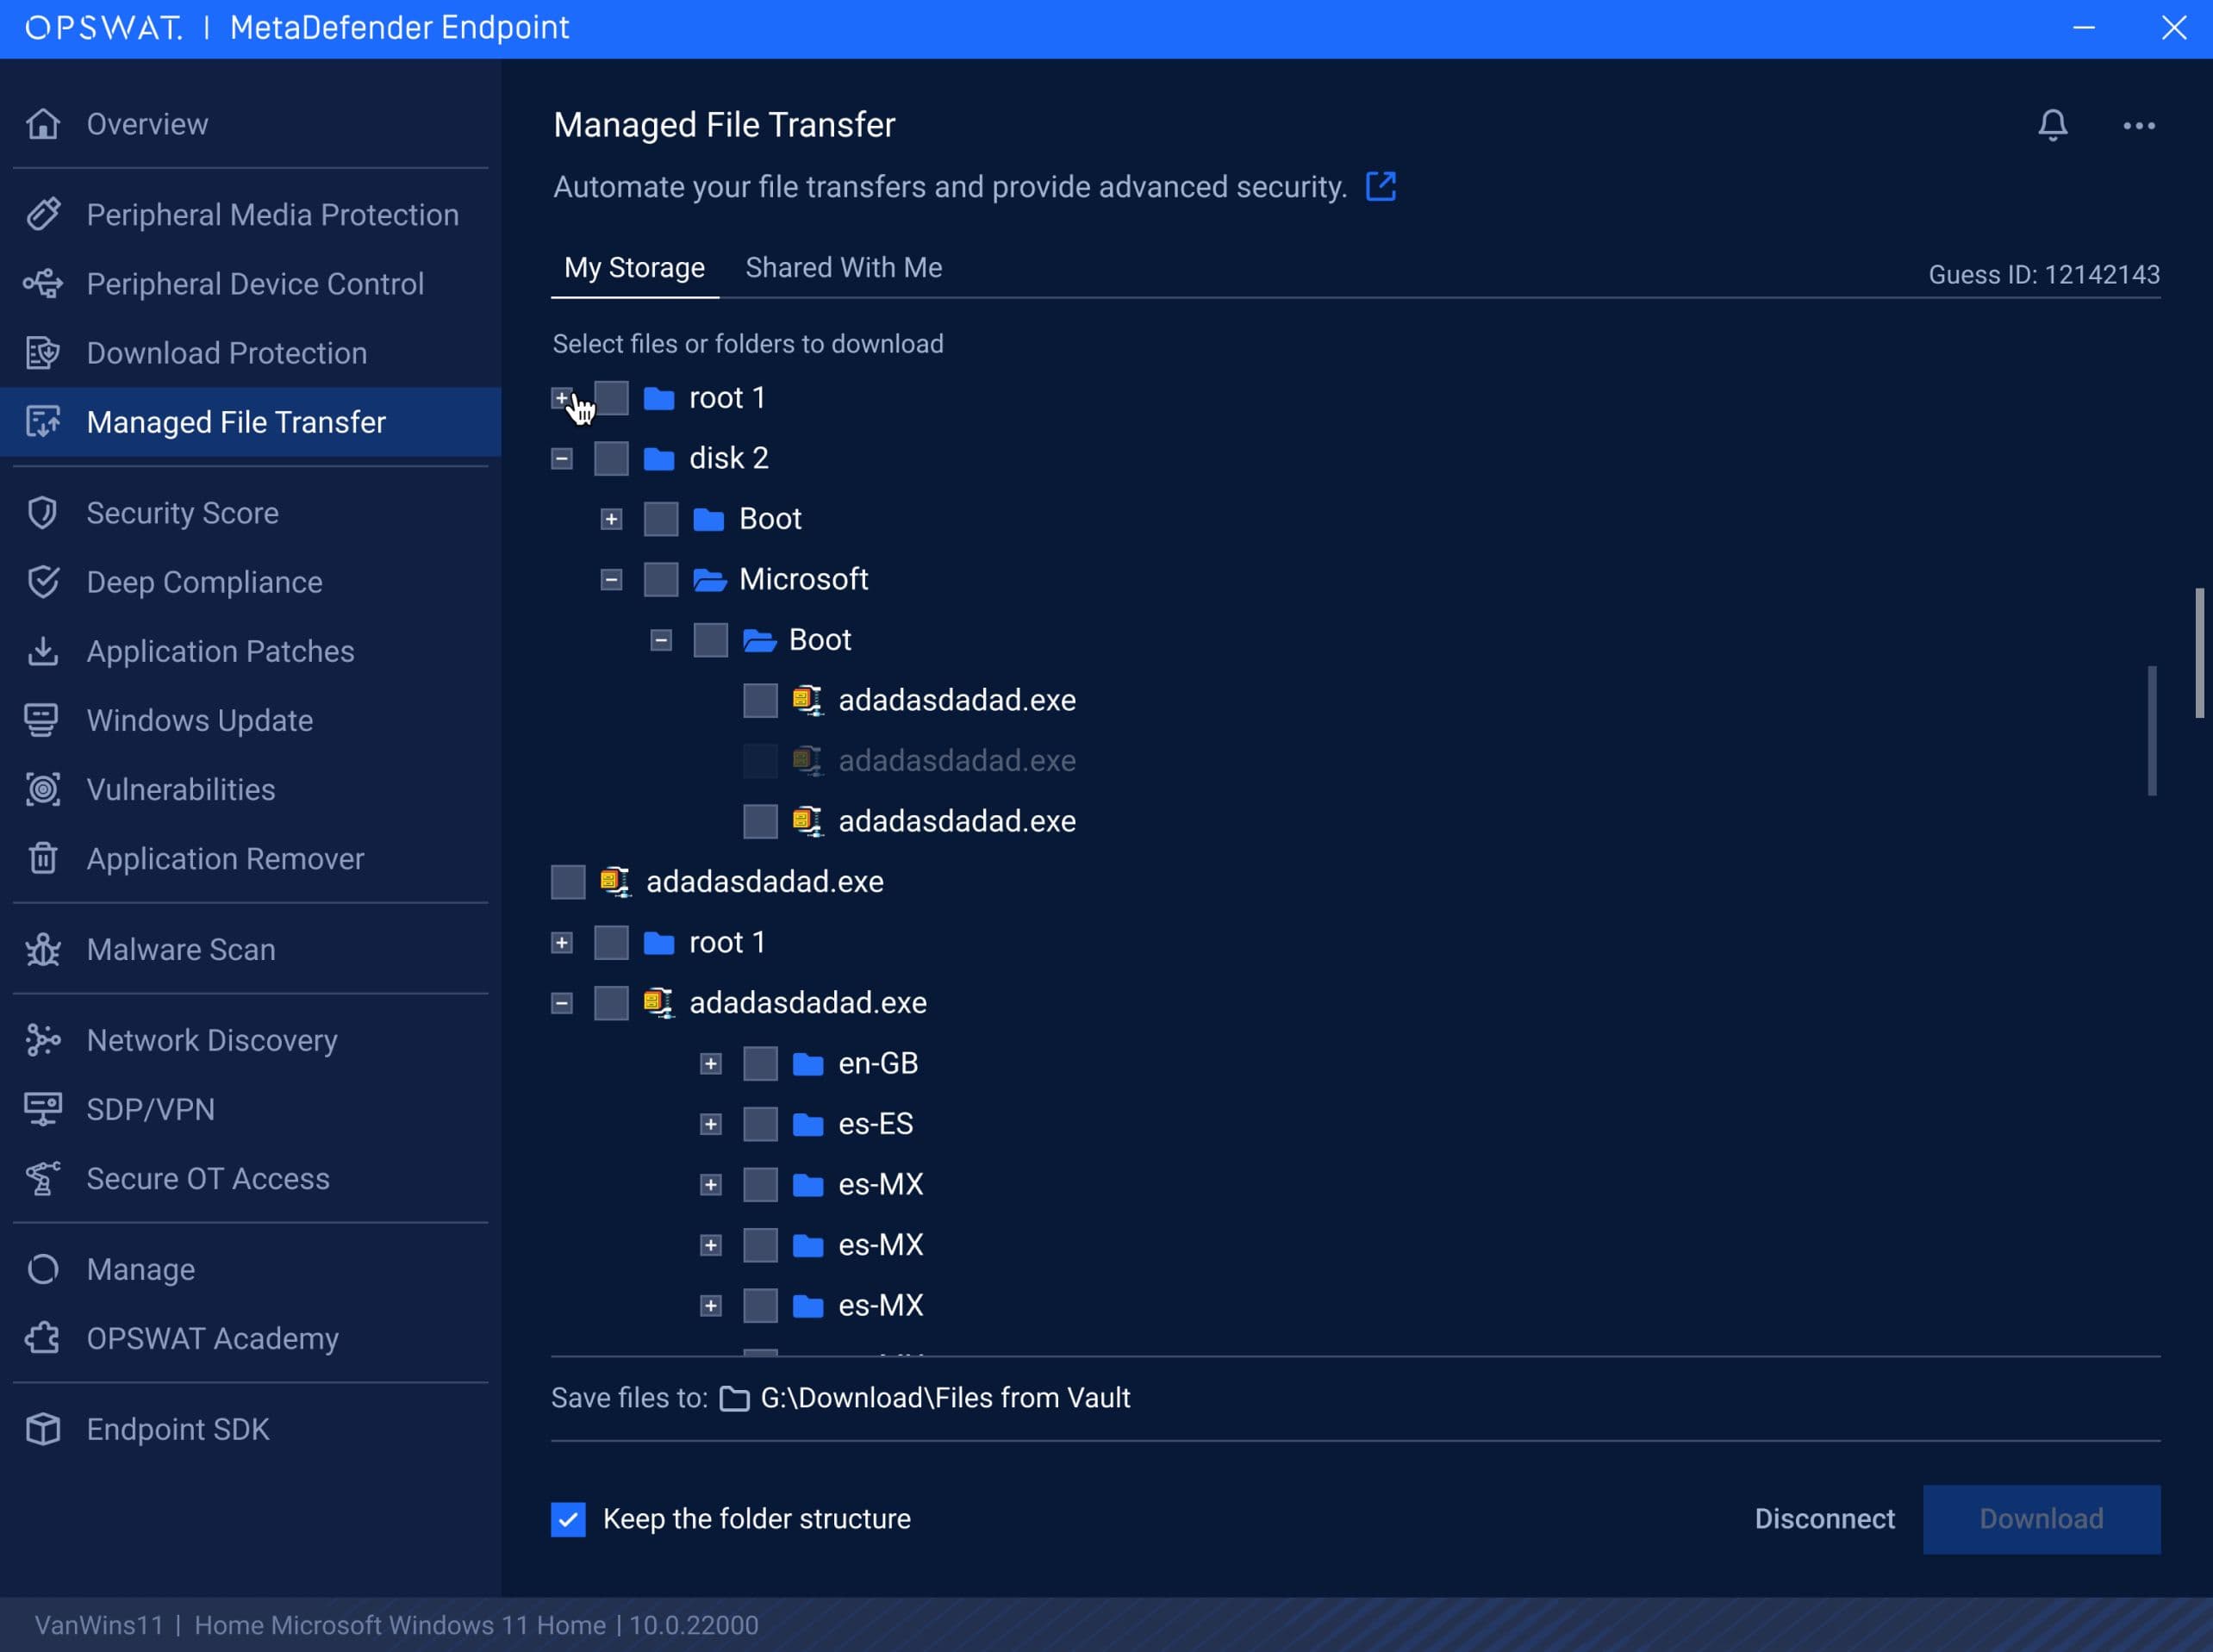Click the file tree inner scrollbar
The height and width of the screenshot is (1652, 2213).
[x=2152, y=730]
